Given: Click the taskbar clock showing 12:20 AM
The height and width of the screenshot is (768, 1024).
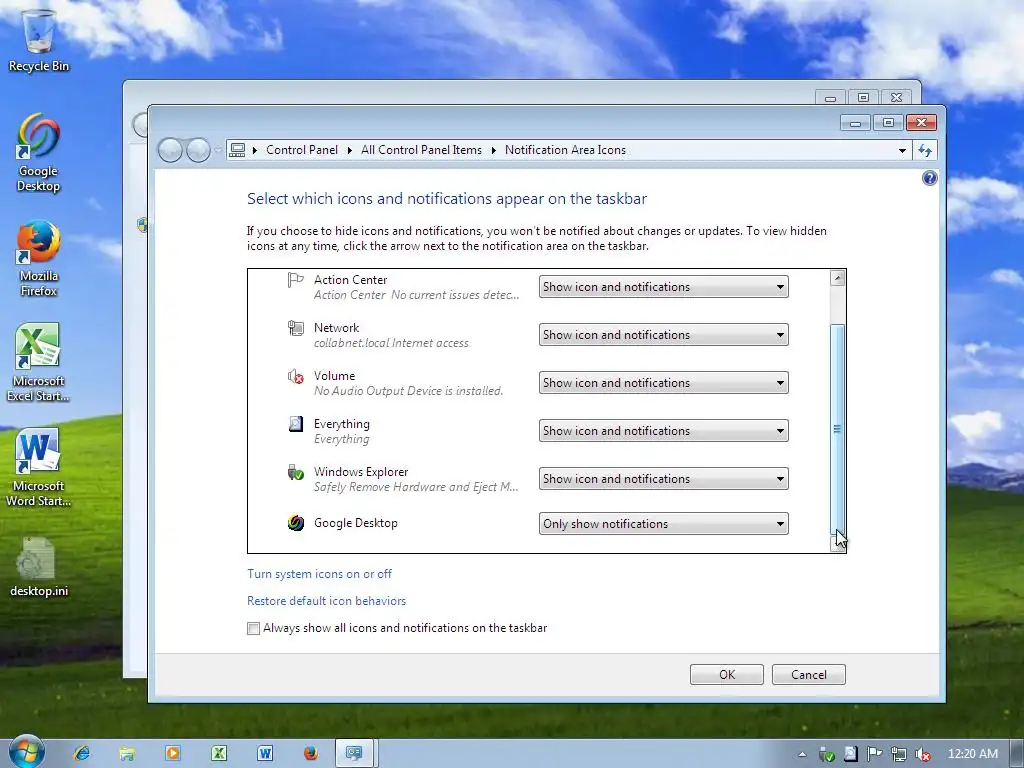Looking at the screenshot, I should pos(972,754).
